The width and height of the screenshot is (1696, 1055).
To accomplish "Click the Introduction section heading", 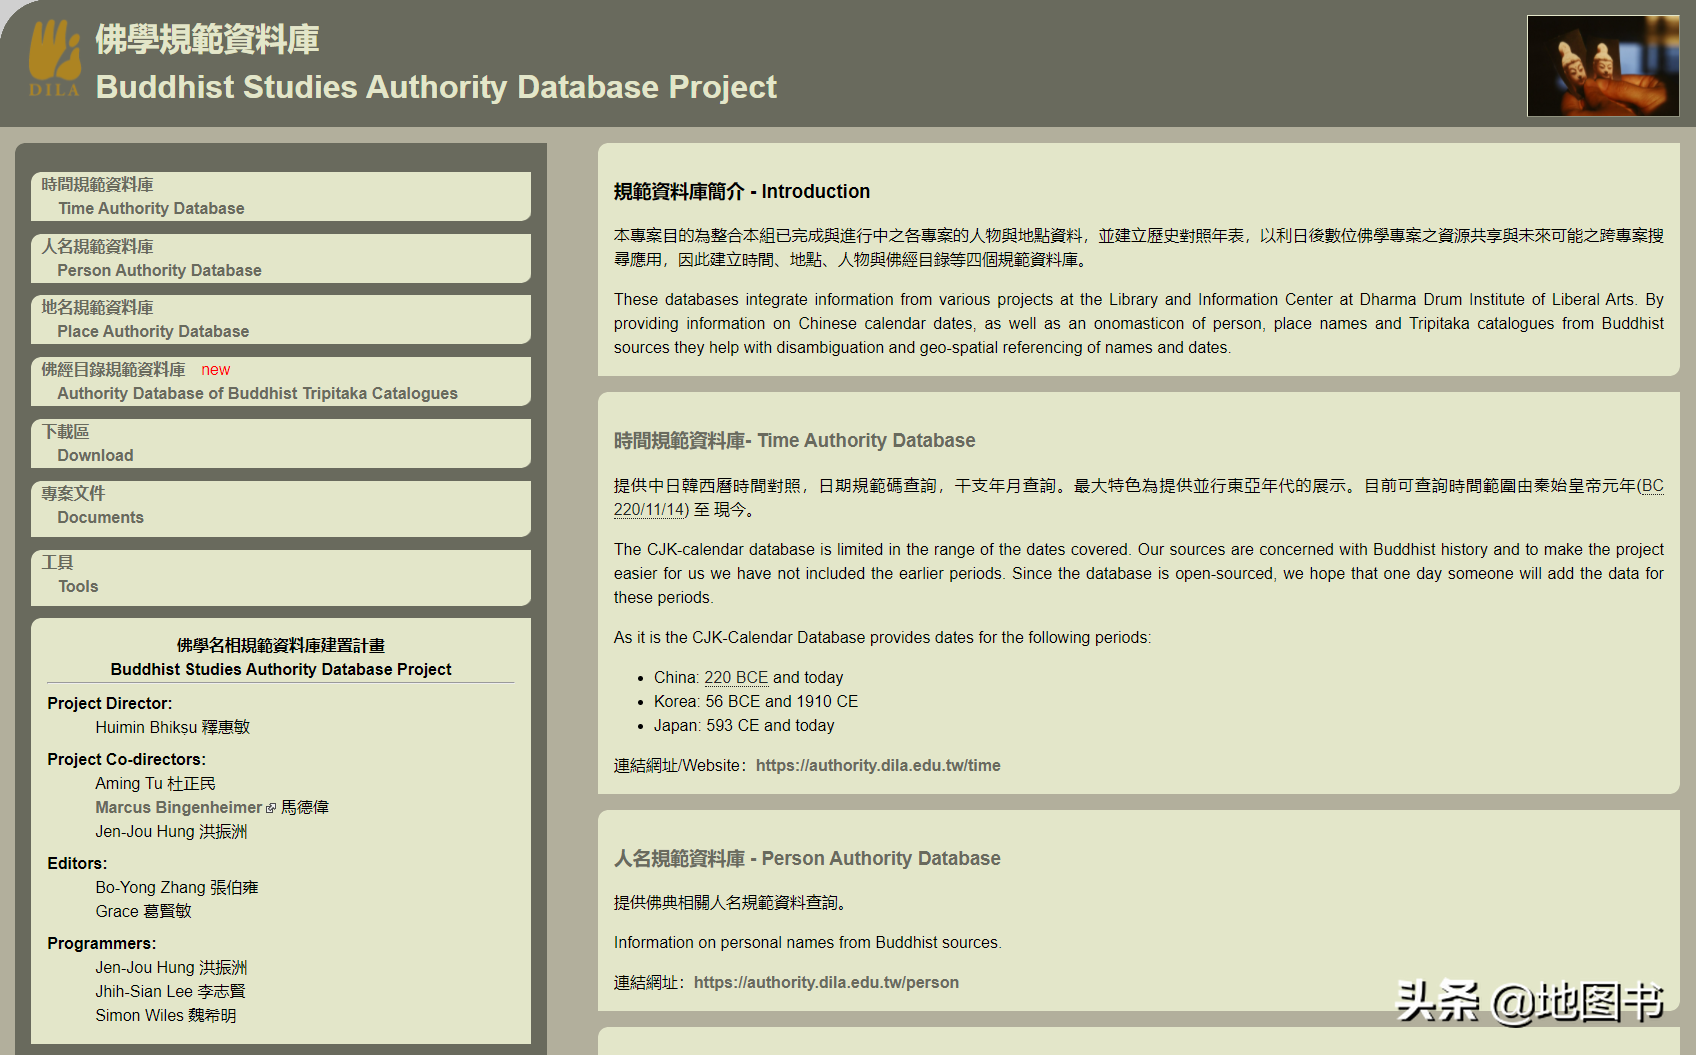I will 742,191.
